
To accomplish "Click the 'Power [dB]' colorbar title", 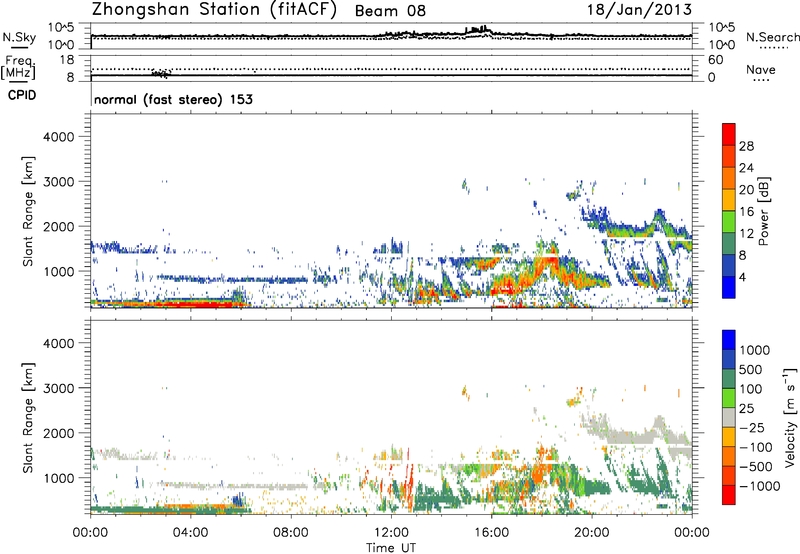I will click(x=764, y=211).
